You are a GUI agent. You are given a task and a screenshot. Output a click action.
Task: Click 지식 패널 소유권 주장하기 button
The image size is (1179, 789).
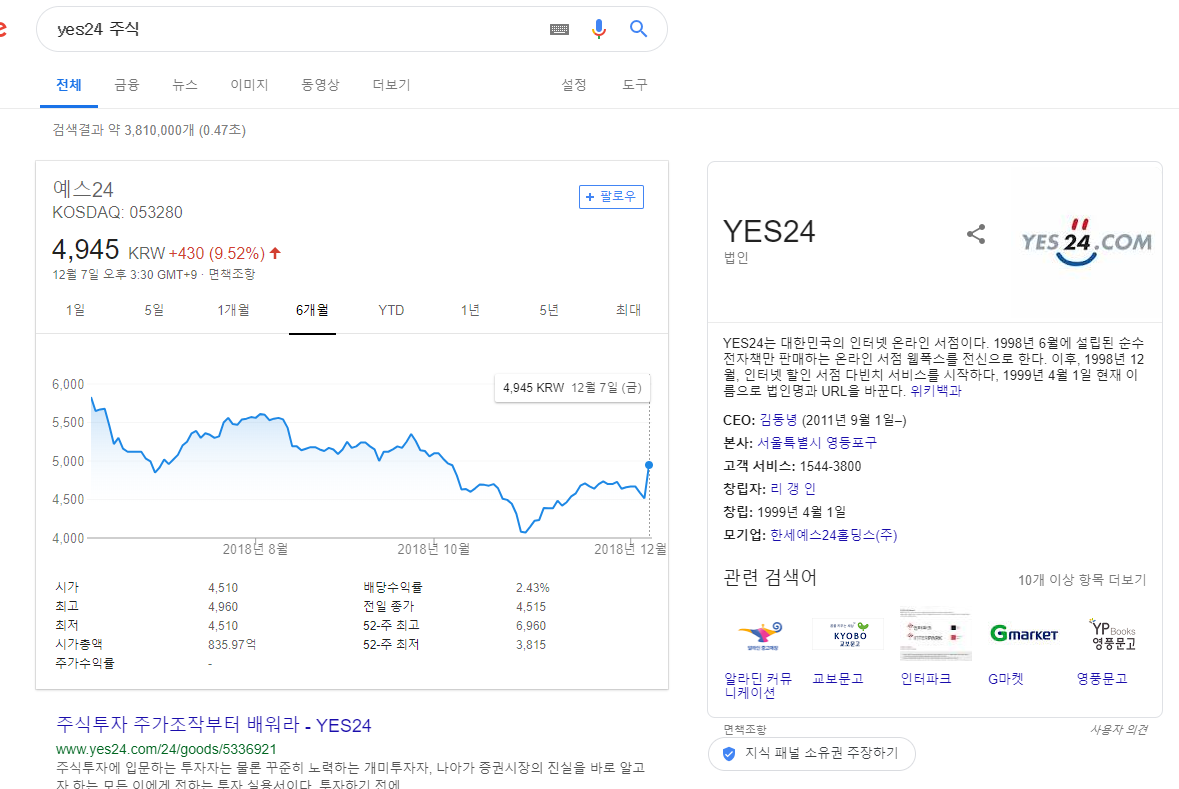pyautogui.click(x=811, y=754)
